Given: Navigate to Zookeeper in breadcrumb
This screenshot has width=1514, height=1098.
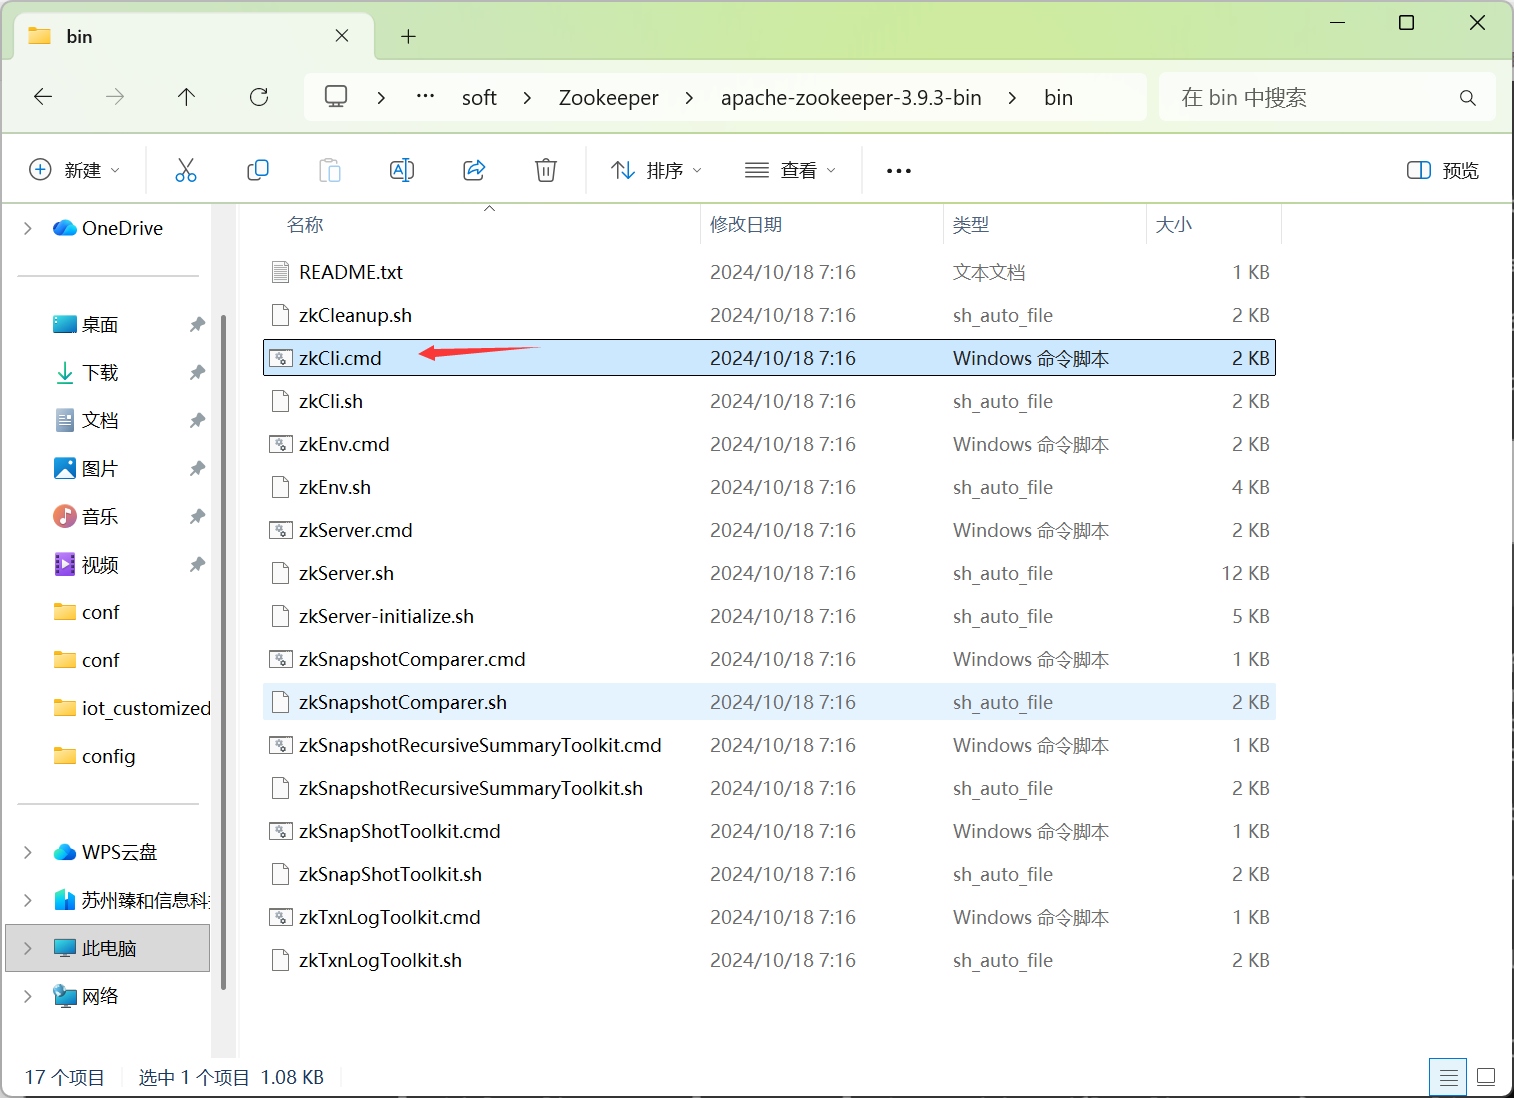Looking at the screenshot, I should [609, 98].
